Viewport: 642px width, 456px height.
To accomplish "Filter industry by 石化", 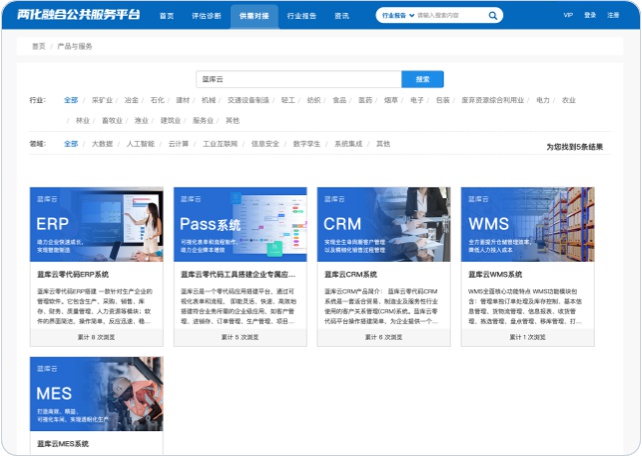I will click(x=157, y=100).
